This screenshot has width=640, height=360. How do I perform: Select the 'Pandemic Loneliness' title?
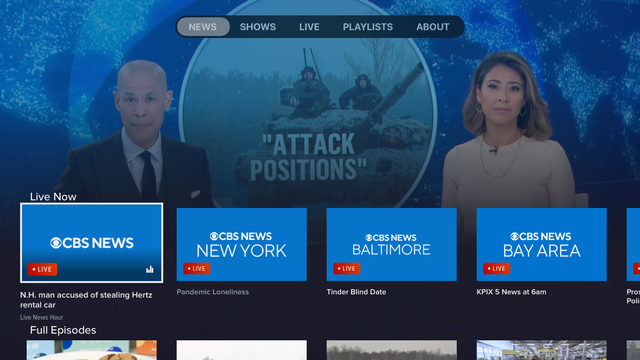pos(213,292)
